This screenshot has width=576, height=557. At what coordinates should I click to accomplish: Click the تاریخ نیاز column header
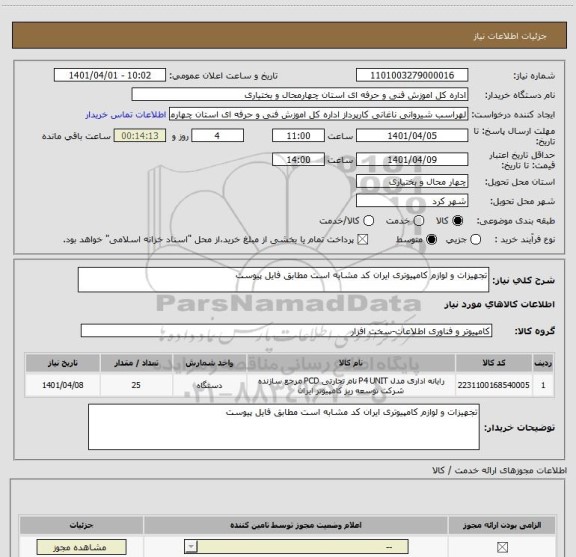(x=62, y=363)
